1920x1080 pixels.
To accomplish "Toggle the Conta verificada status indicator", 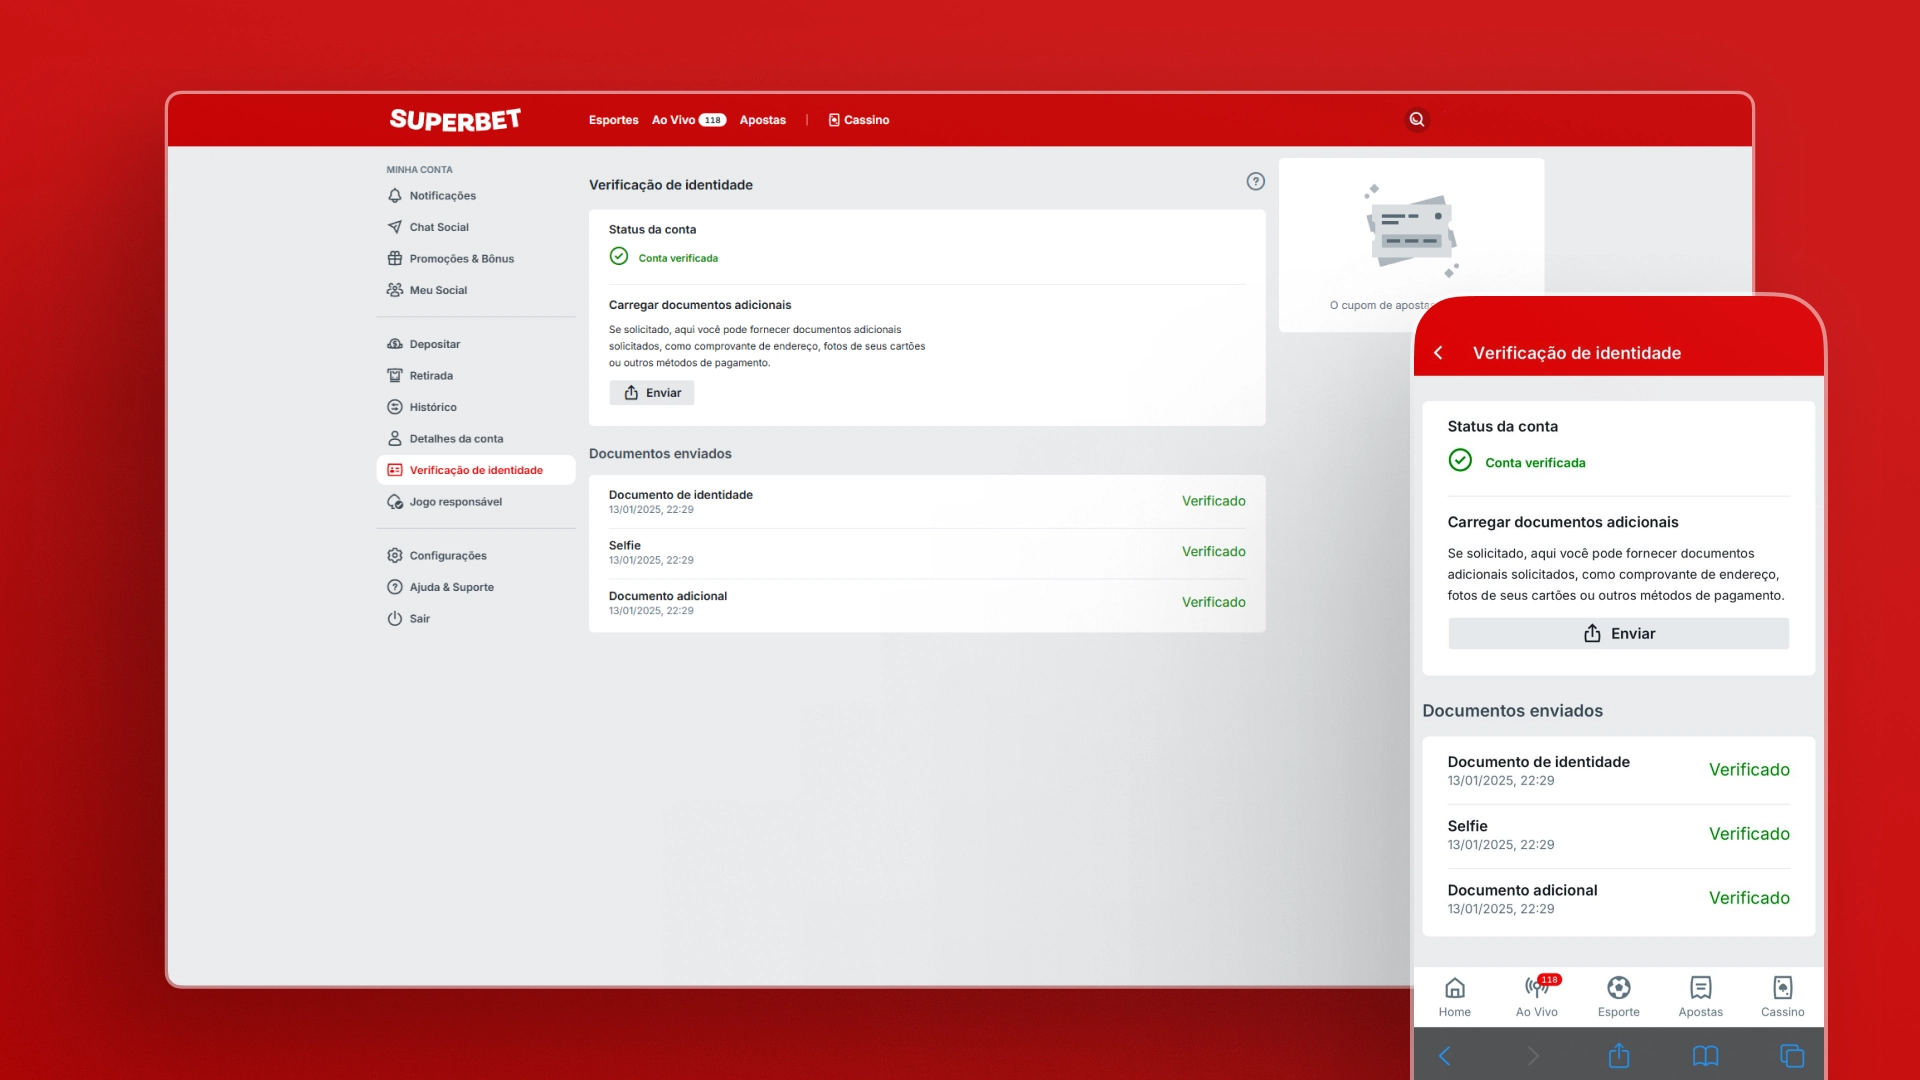I will (662, 257).
